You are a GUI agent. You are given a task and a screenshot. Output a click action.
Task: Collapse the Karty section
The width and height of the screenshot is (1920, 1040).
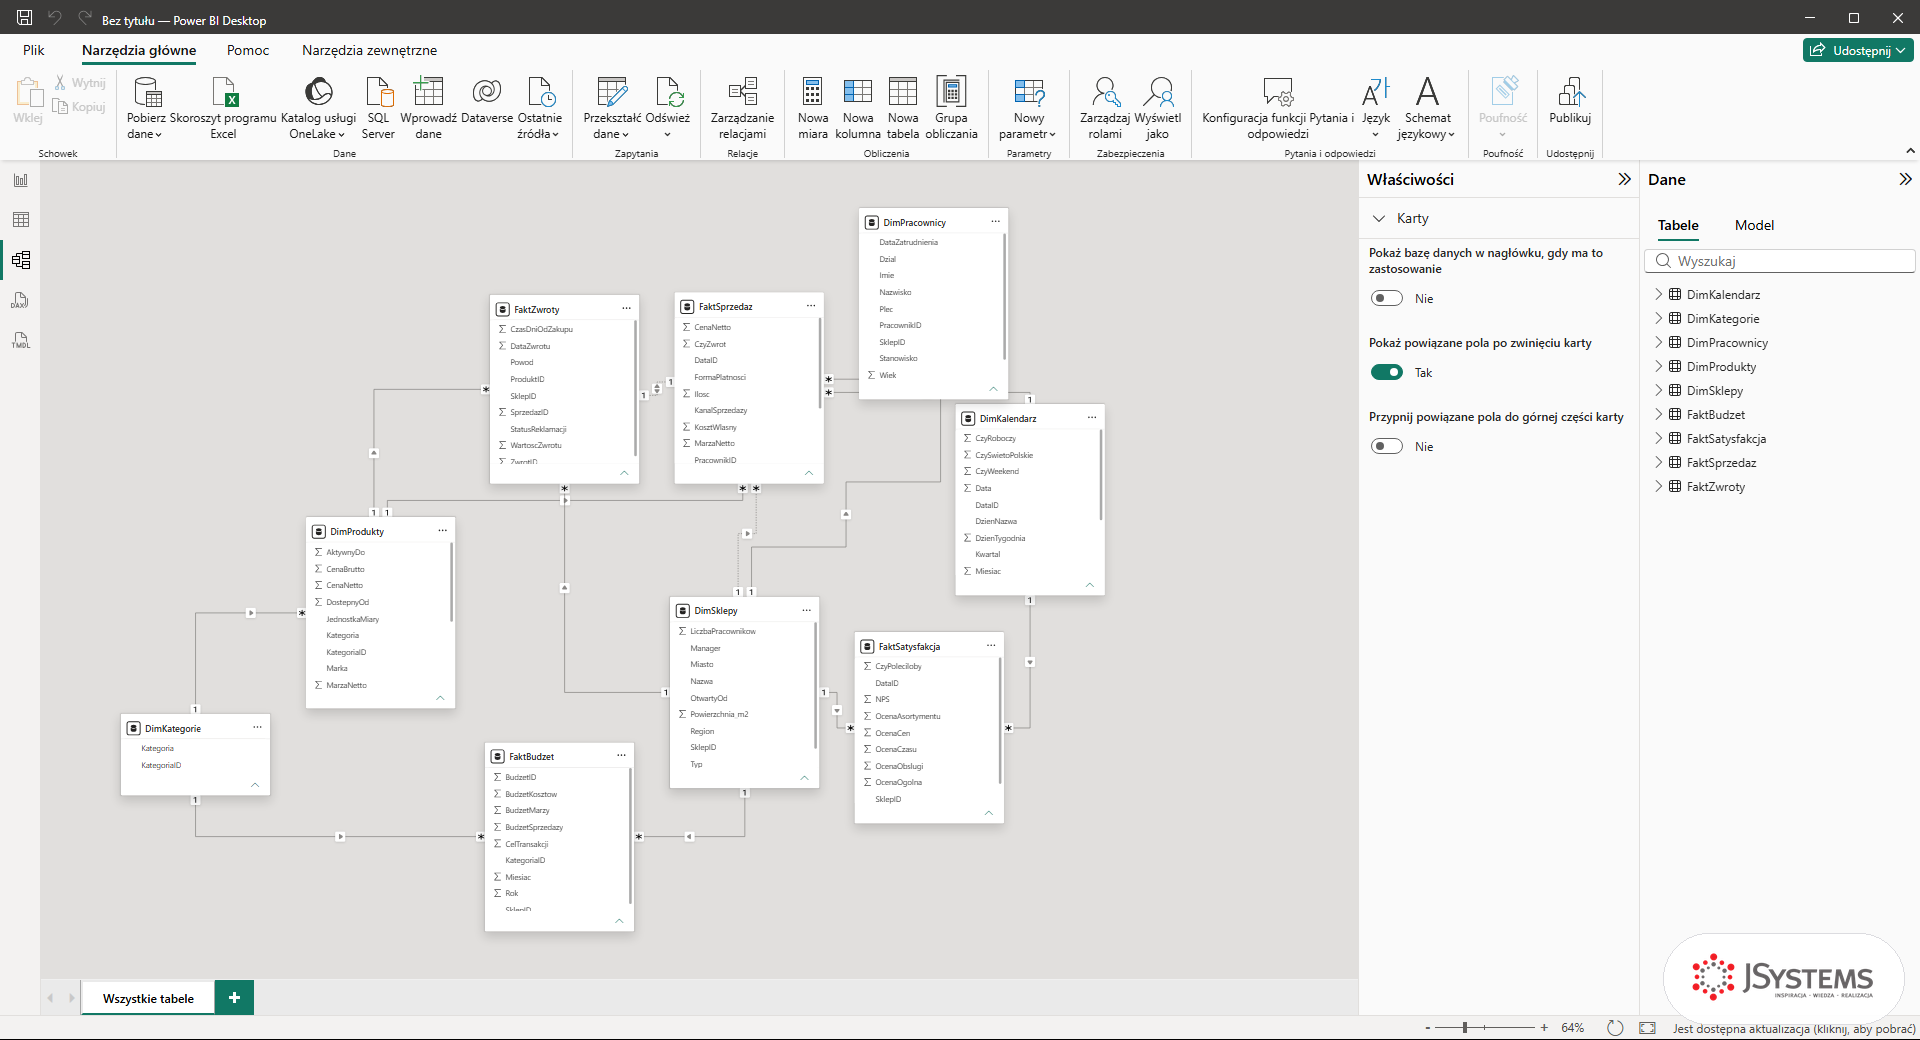pyautogui.click(x=1379, y=218)
